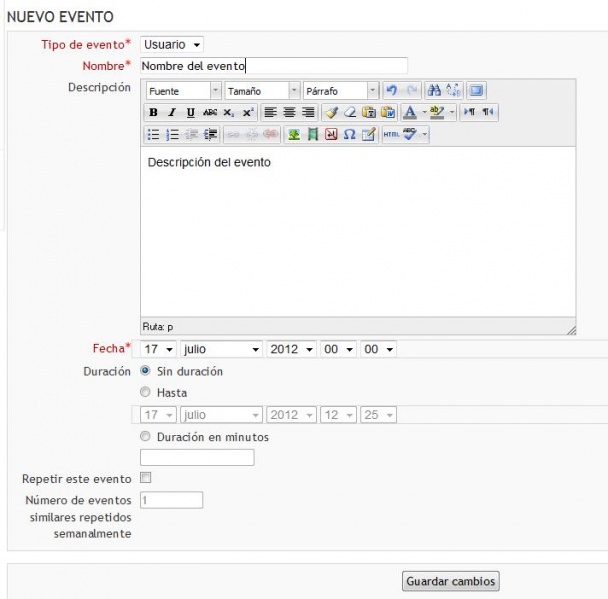Select the 'Sin duración' radio option
Viewport: 608px width, 599px height.
(x=146, y=371)
